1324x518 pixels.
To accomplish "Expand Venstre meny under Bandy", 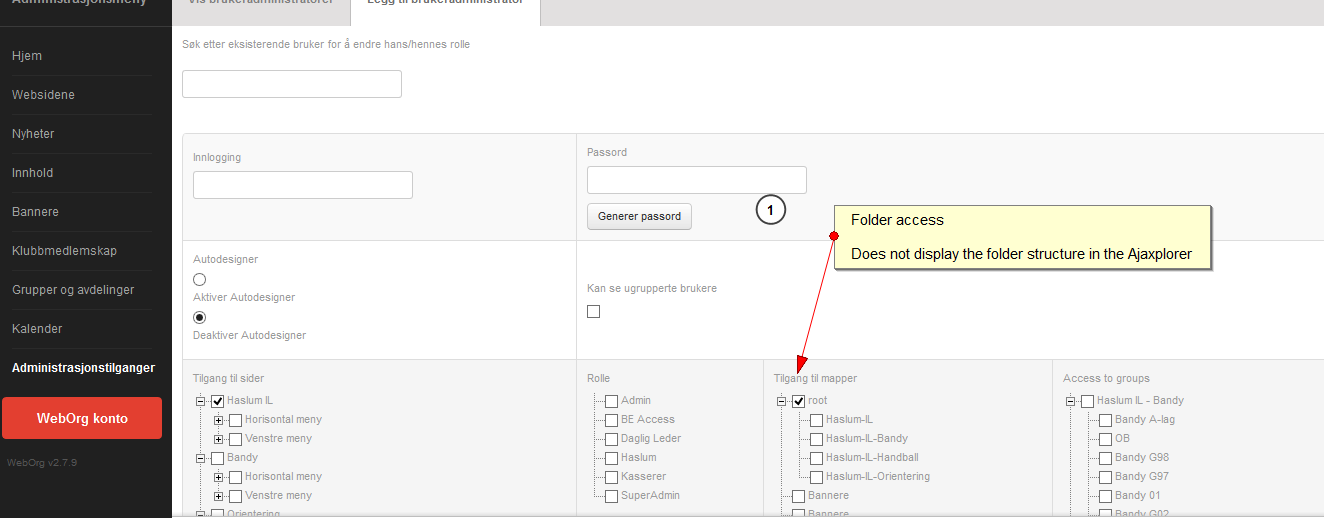I will point(218,496).
